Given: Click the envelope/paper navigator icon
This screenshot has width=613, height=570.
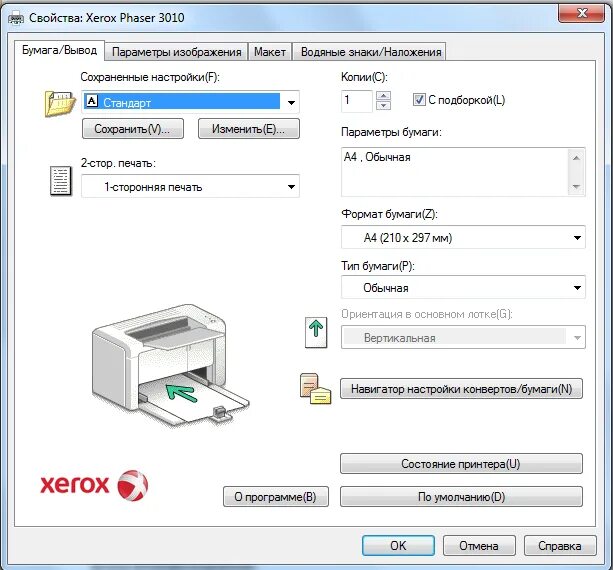Looking at the screenshot, I should (315, 389).
